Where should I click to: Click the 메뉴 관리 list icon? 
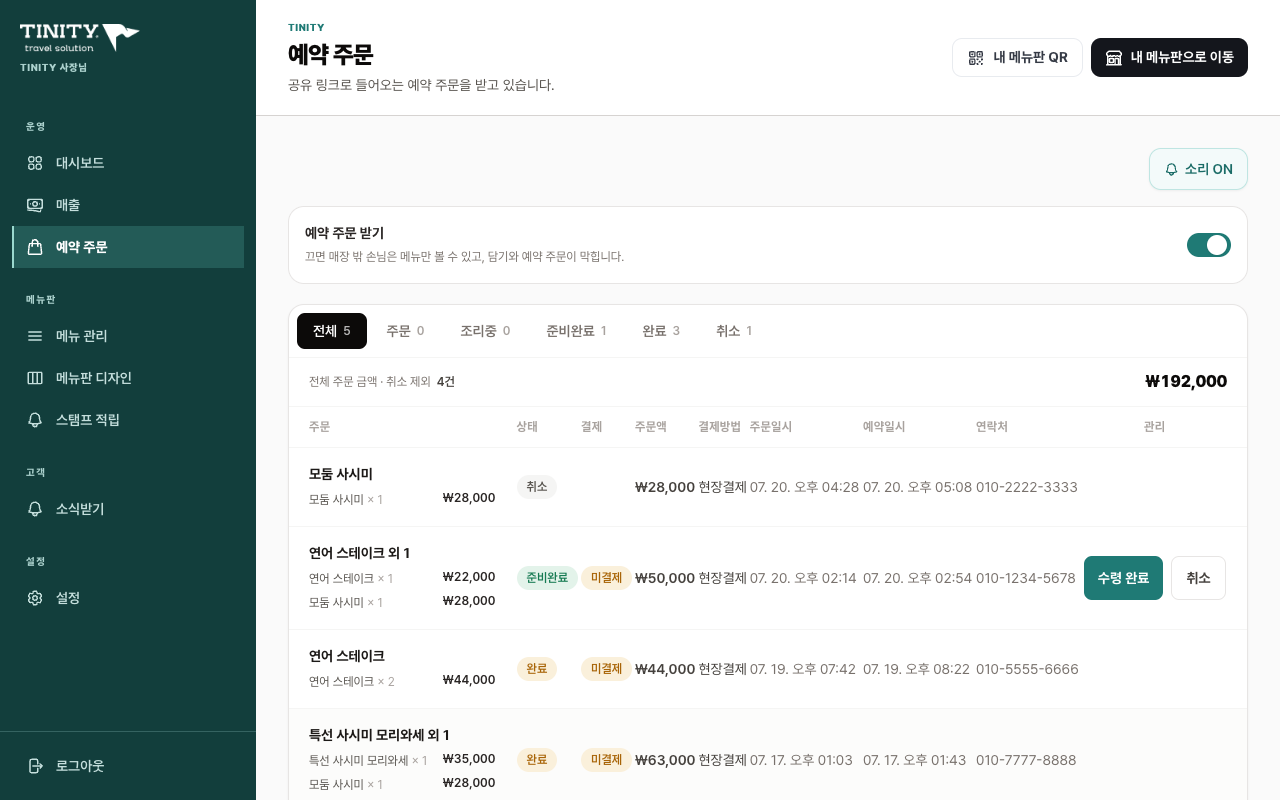(35, 336)
